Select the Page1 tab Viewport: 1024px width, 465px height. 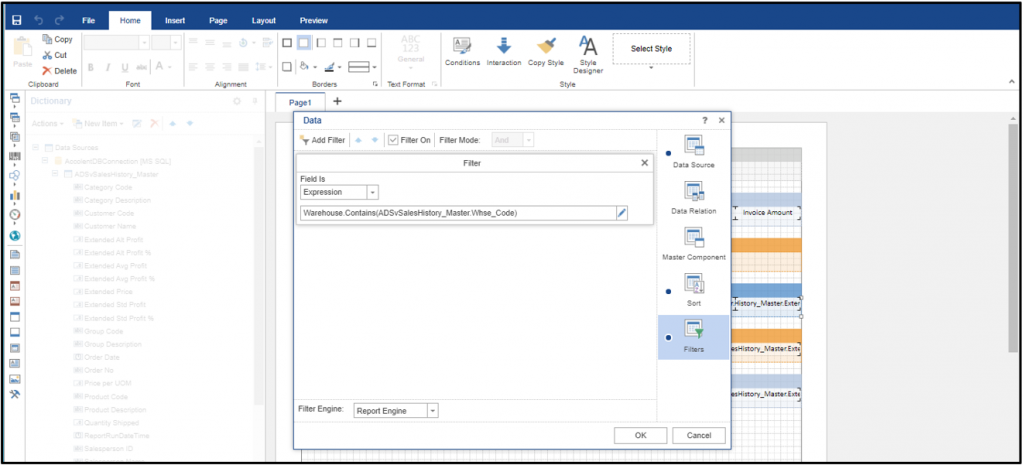click(x=301, y=103)
